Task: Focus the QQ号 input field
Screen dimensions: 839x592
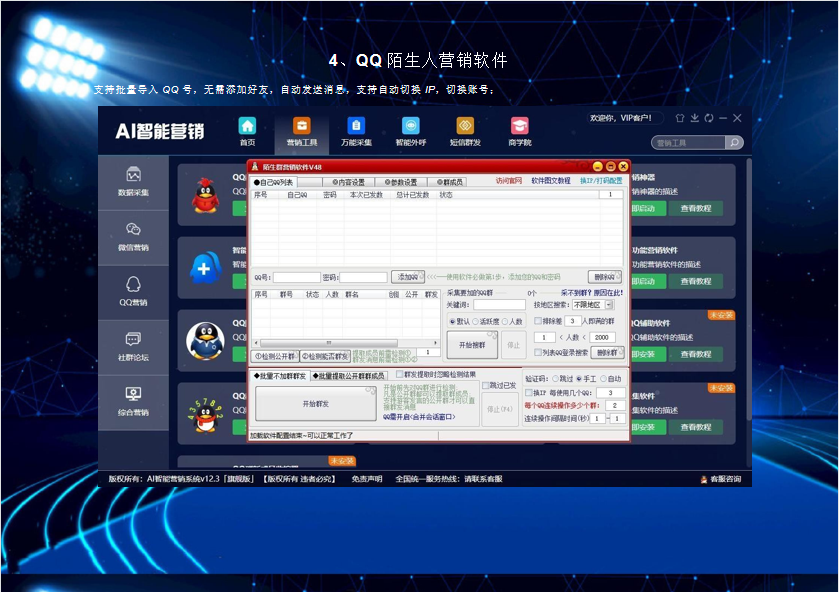Action: coord(296,277)
